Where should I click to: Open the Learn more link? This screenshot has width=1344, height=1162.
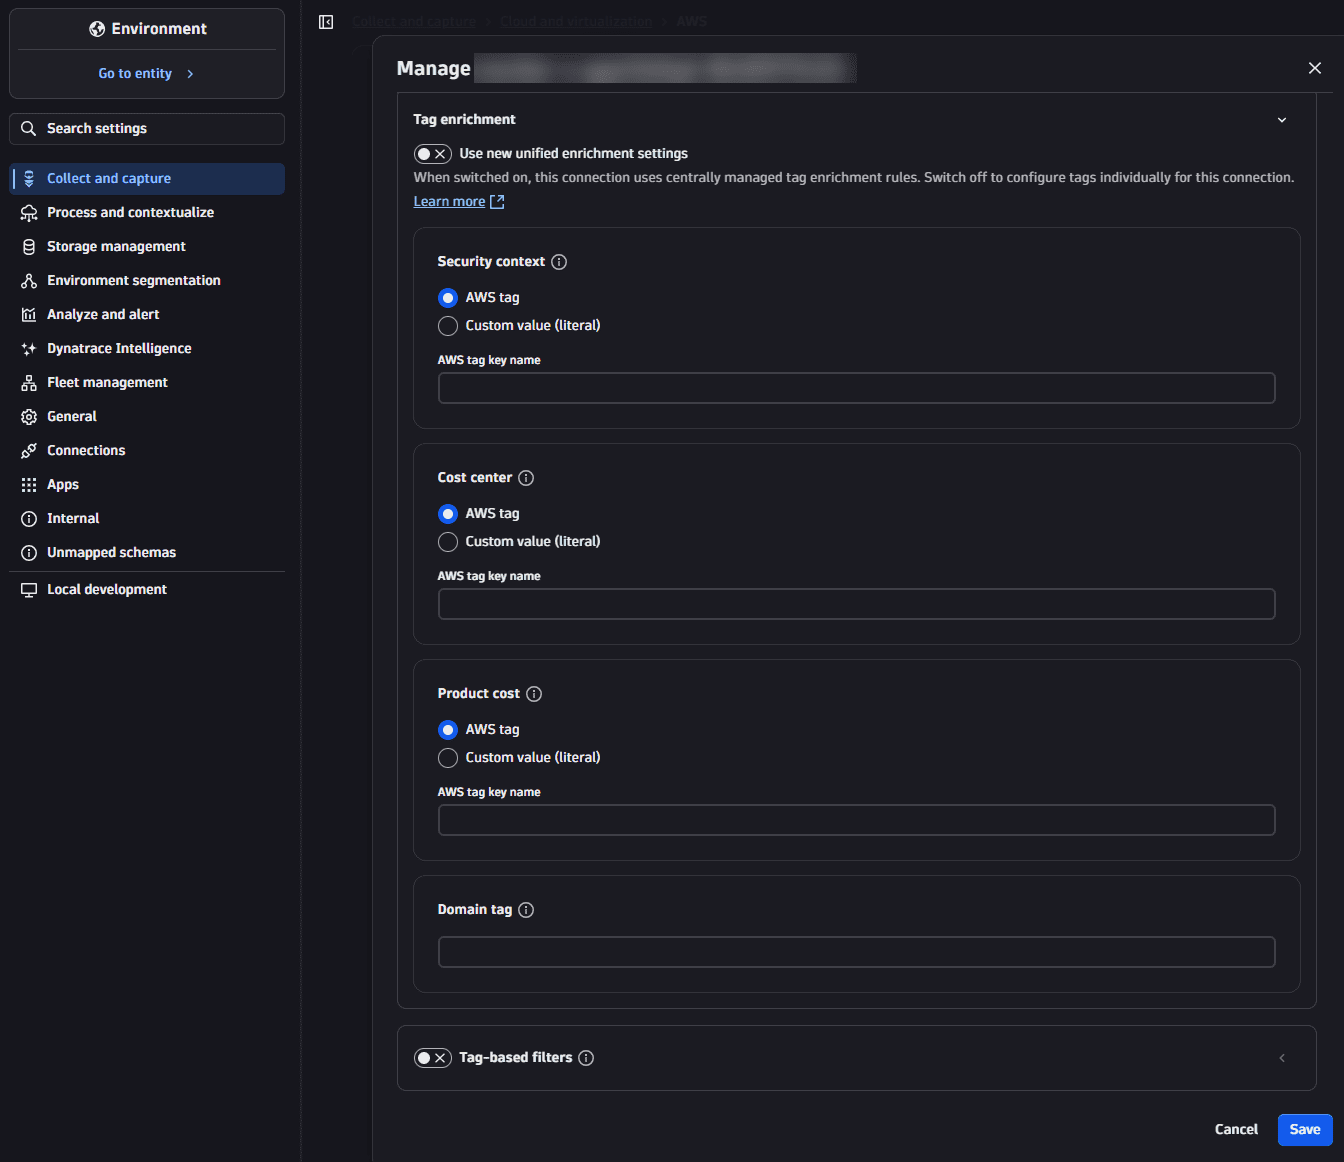click(x=459, y=202)
